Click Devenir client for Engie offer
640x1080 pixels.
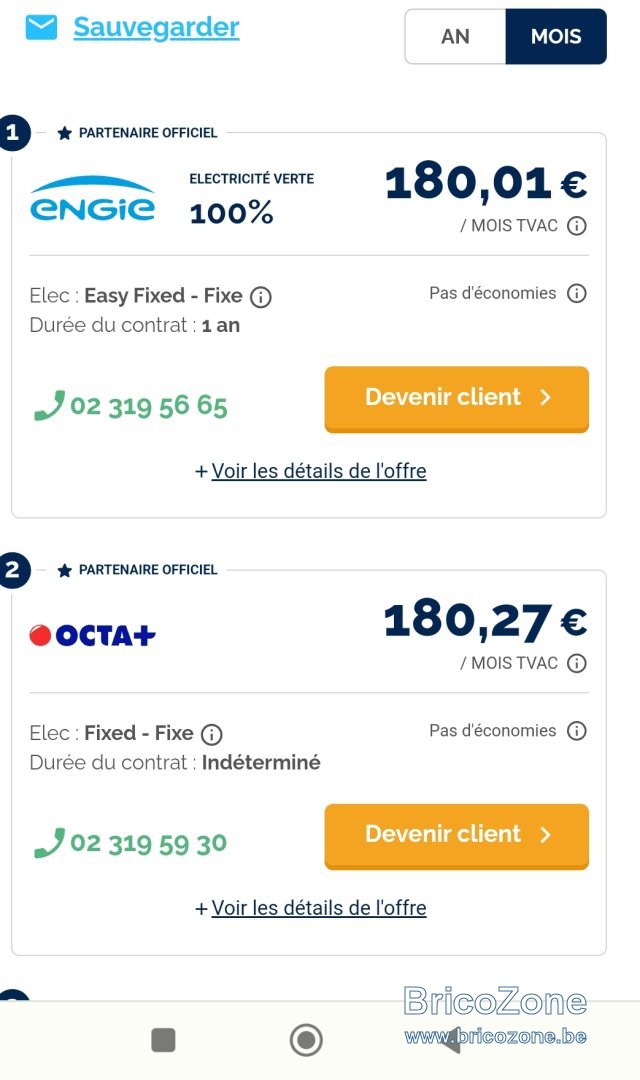457,399
